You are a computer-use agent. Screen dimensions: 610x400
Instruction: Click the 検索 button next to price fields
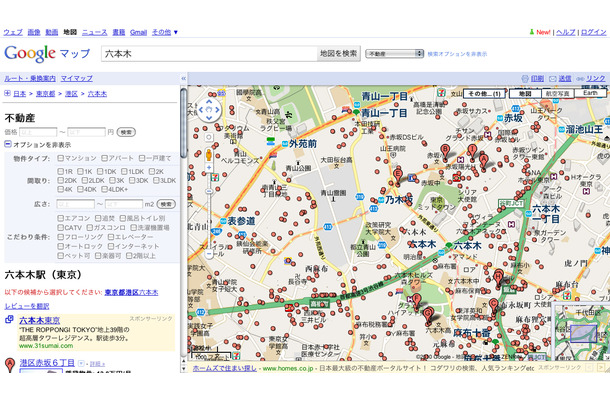click(x=126, y=132)
